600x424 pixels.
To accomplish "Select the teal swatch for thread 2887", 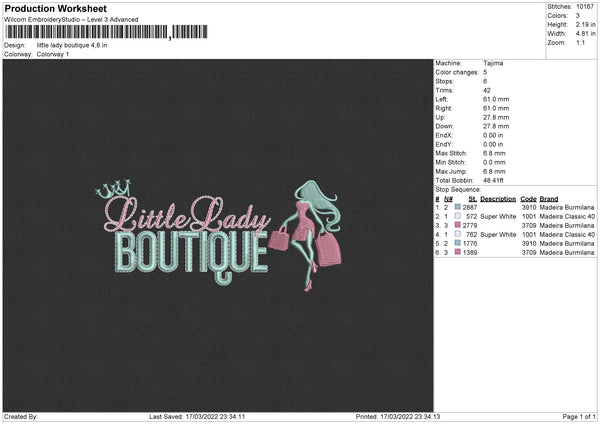I will point(458,206).
